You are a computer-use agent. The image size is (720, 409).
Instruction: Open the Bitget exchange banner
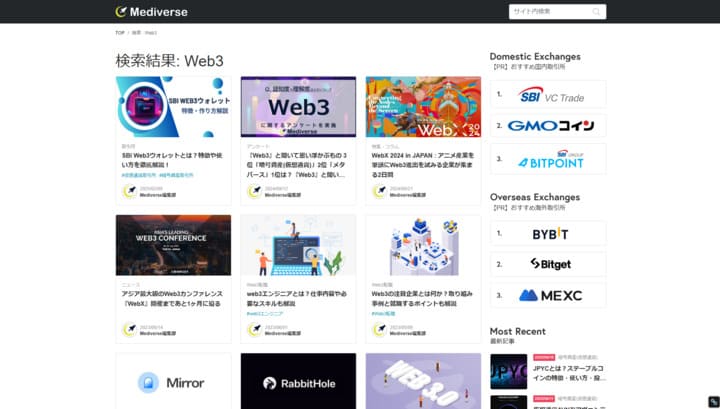point(549,264)
